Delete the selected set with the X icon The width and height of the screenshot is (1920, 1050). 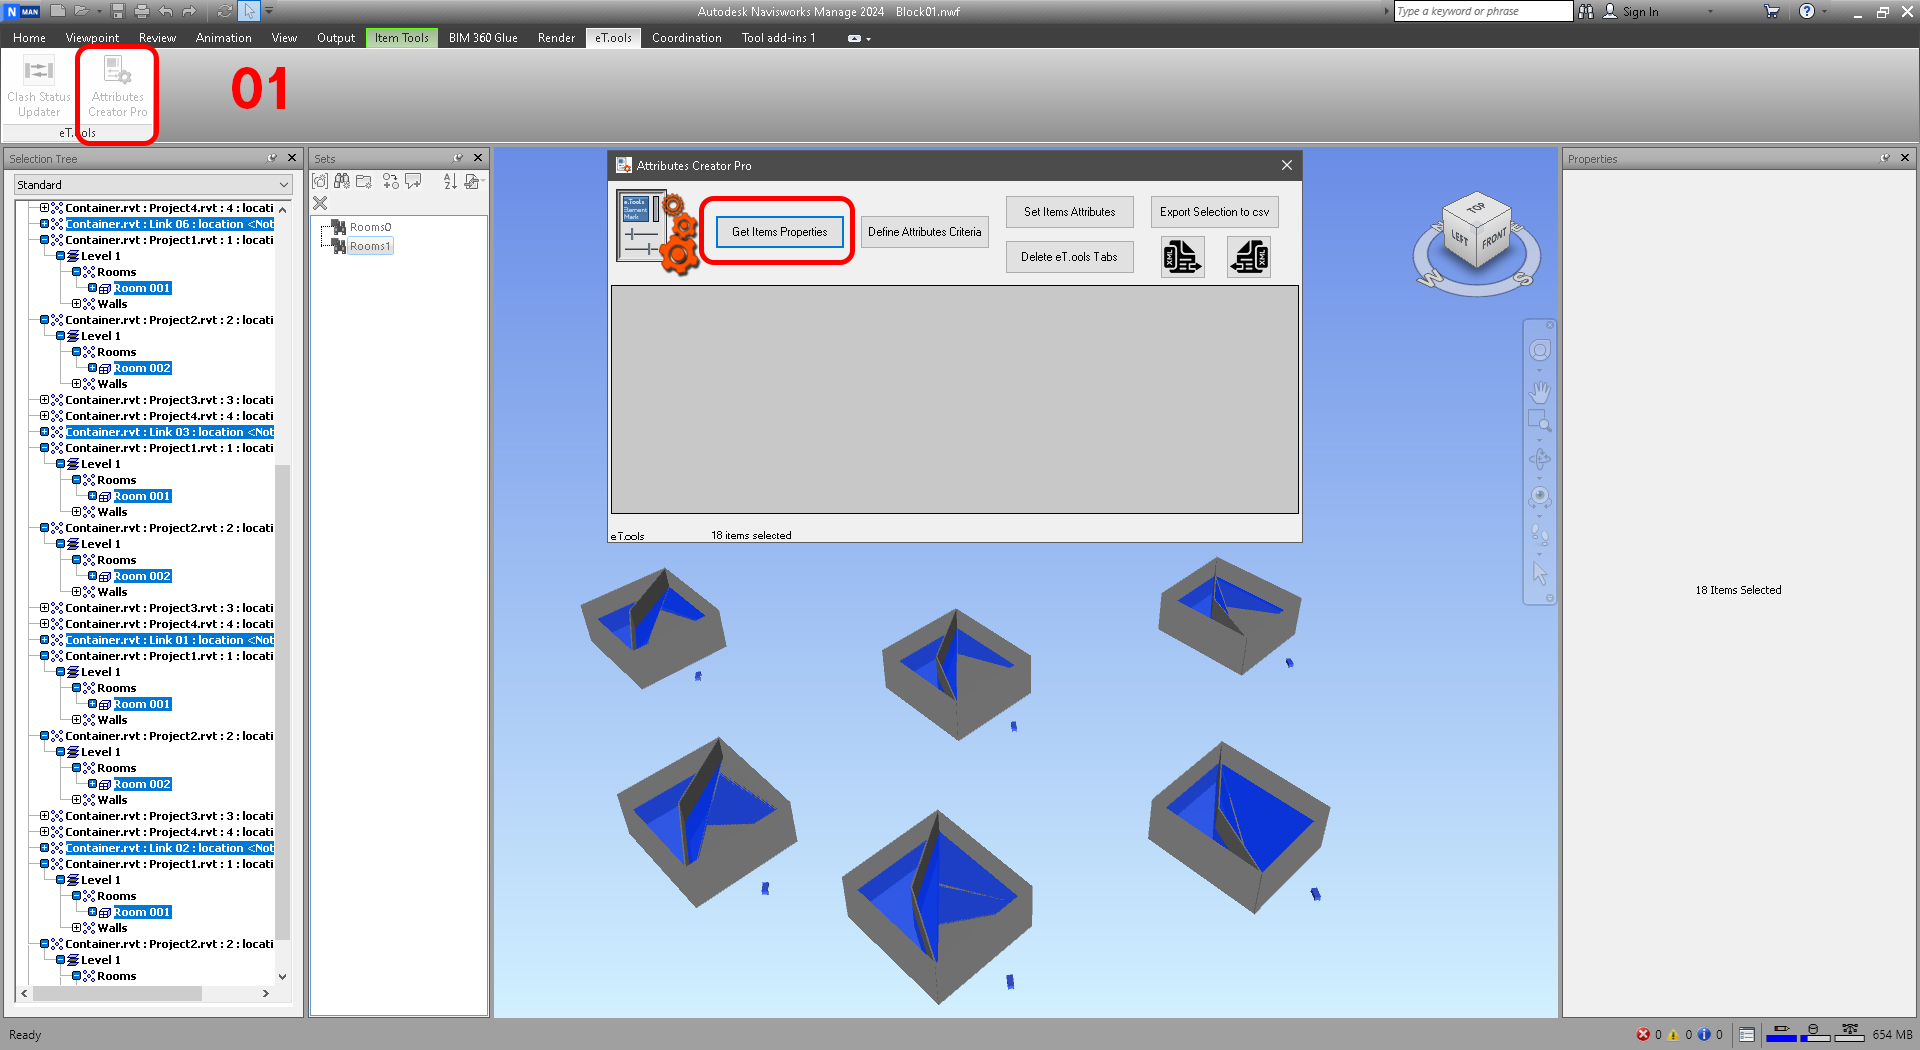point(320,203)
